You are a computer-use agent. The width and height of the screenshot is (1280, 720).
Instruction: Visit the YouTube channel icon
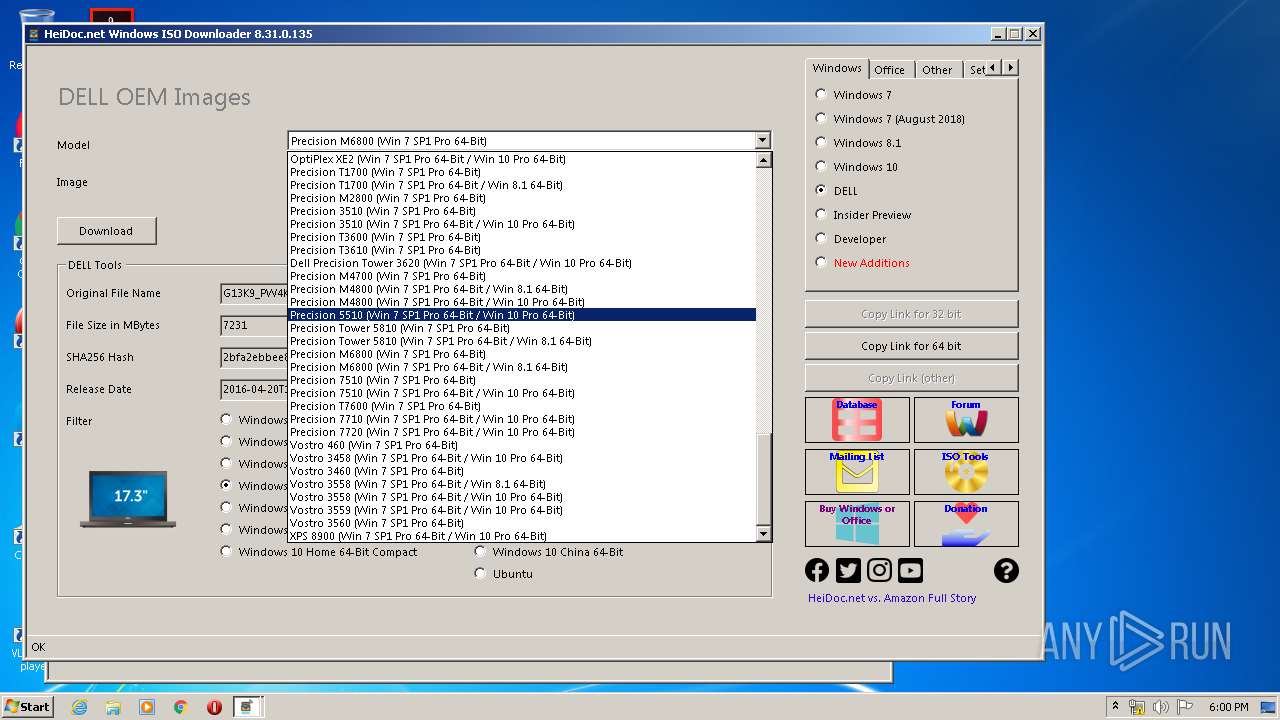point(910,570)
